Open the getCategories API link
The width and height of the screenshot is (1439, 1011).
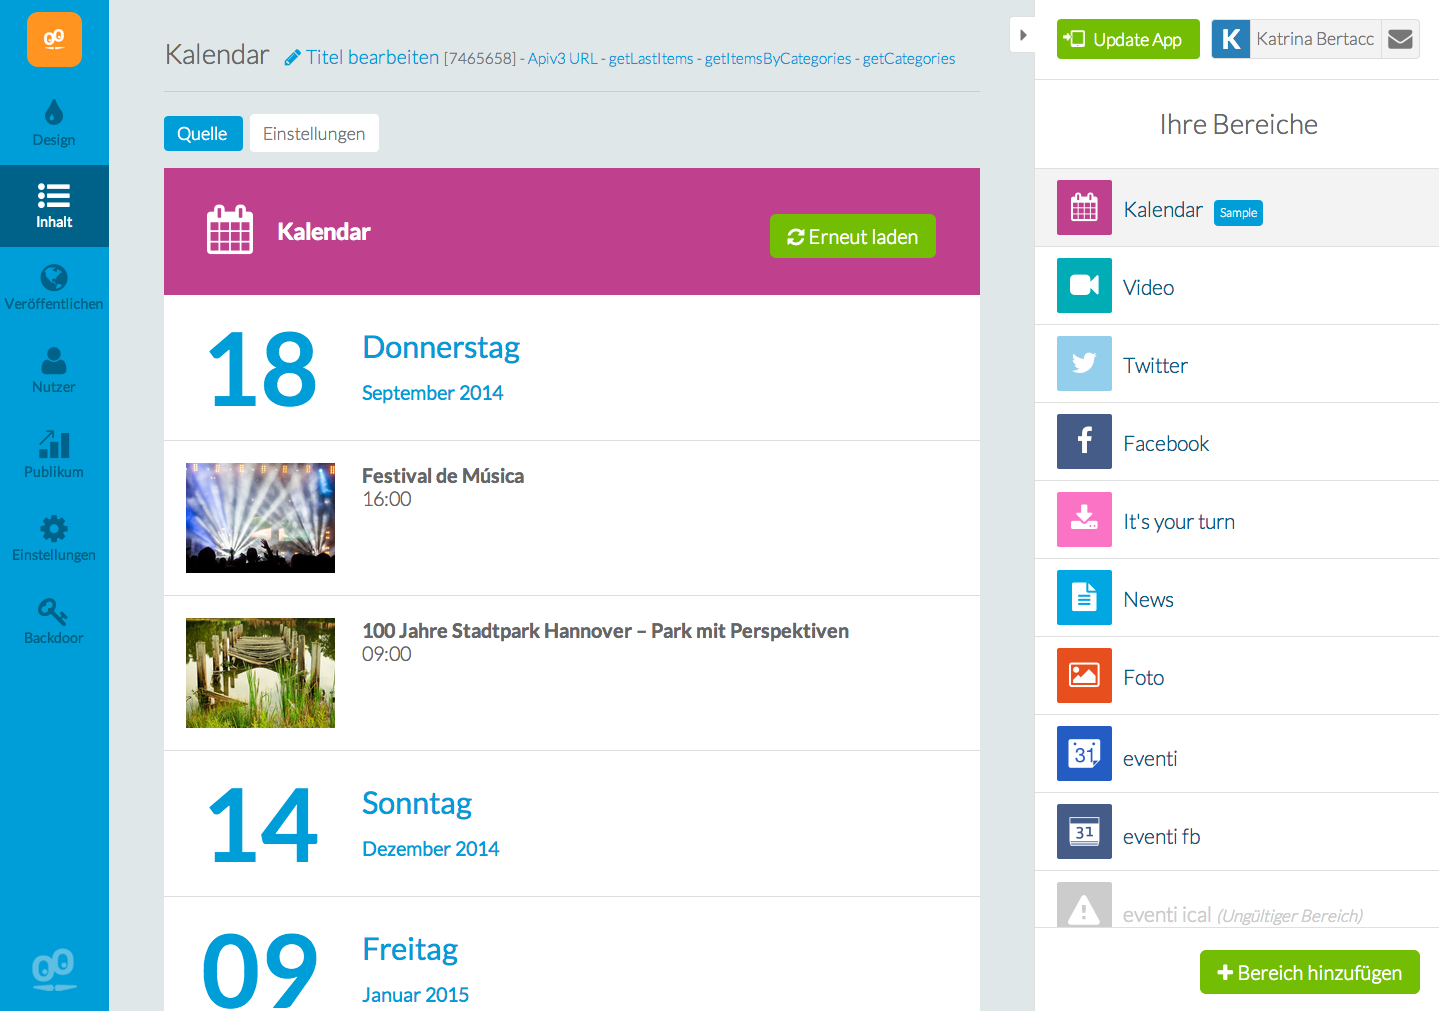click(908, 59)
